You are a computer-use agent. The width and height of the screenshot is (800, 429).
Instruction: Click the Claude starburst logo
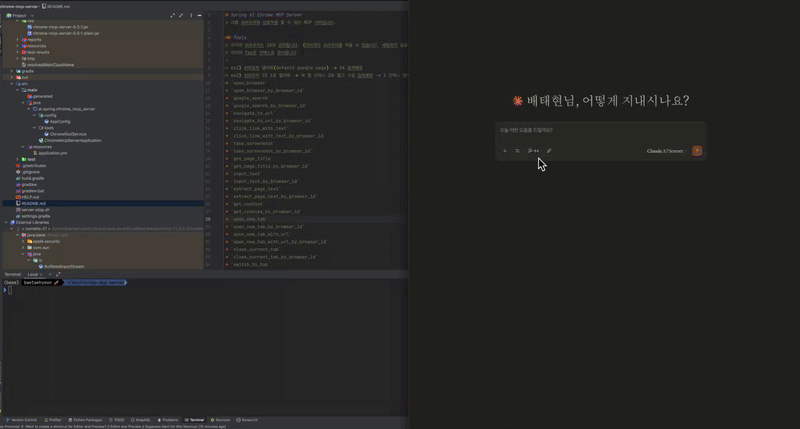pyautogui.click(x=517, y=101)
